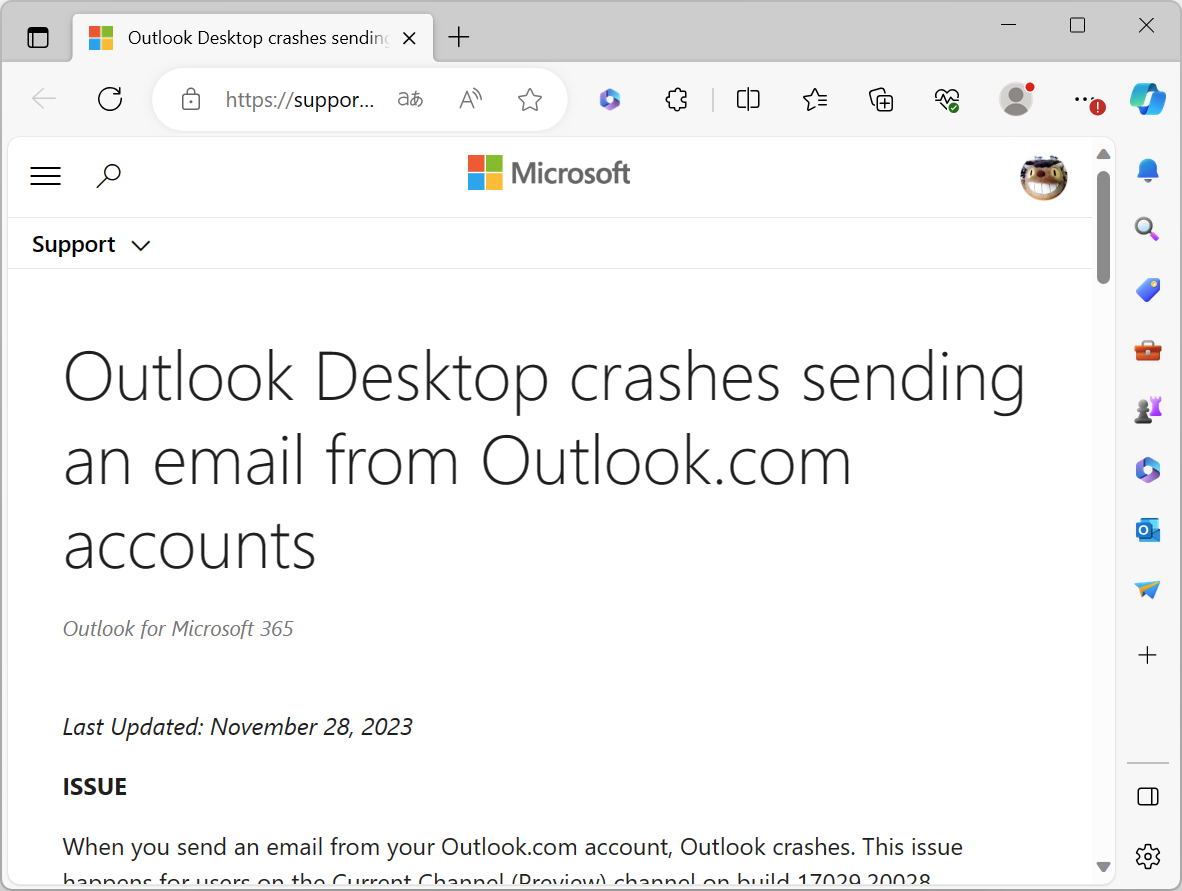Add this page to favorites
The image size is (1182, 891).
tap(530, 99)
